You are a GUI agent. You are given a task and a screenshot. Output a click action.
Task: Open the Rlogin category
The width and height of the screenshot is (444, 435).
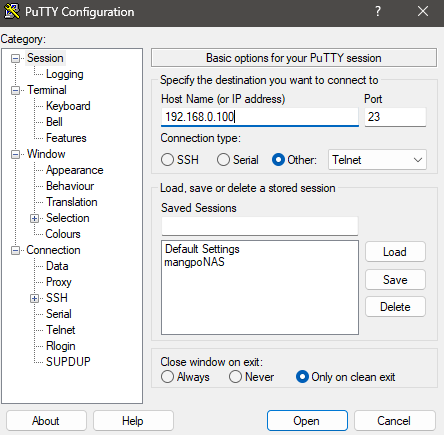61,346
